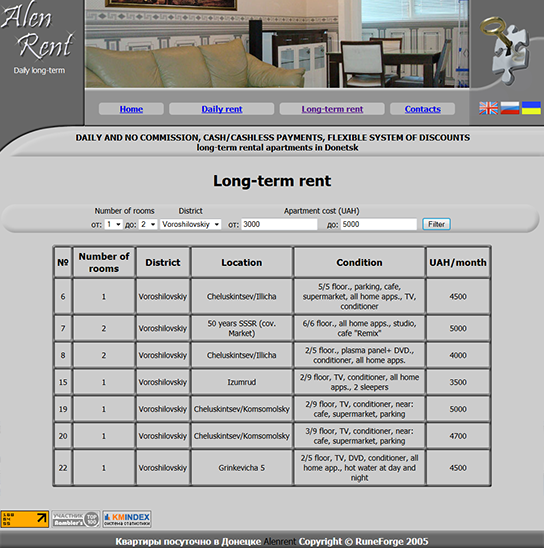Switch language via the Russian flag icon

[x=510, y=108]
